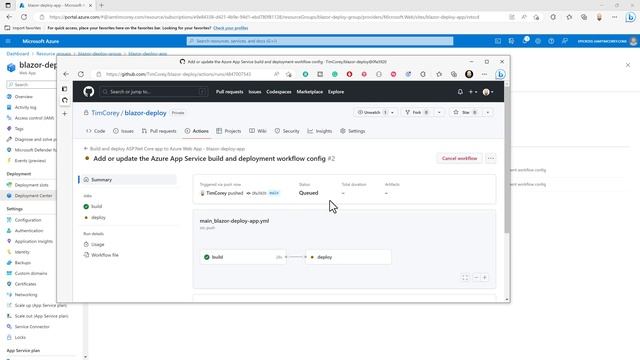The width and height of the screenshot is (640, 360).
Task: Switch to the Wiki tab
Action: (258, 131)
